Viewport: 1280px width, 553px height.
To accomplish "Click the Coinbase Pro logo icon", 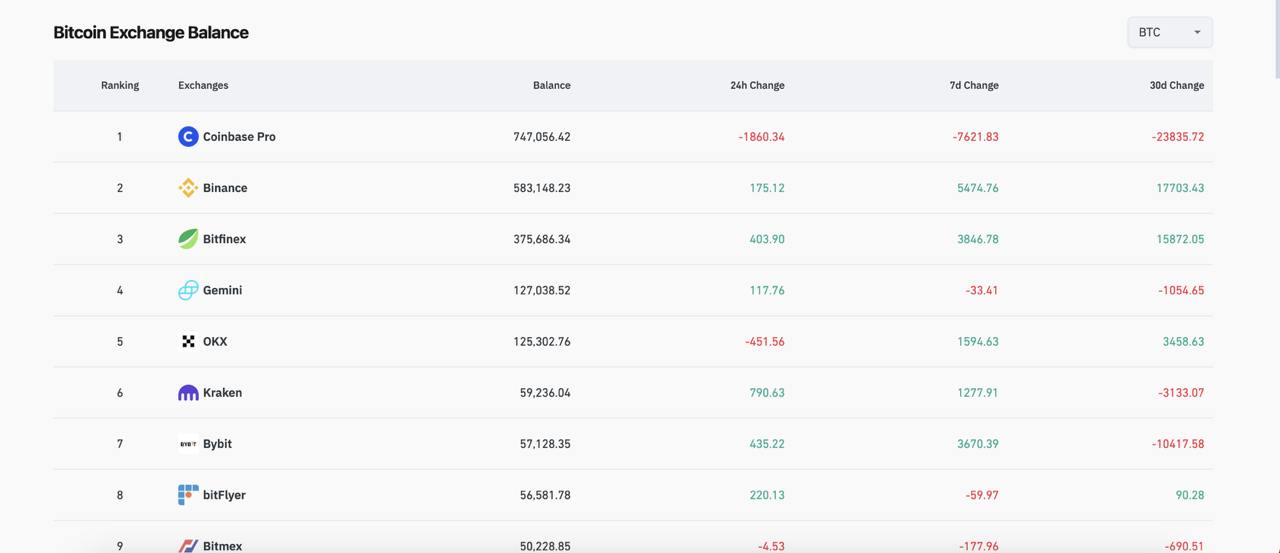I will pyautogui.click(x=188, y=136).
